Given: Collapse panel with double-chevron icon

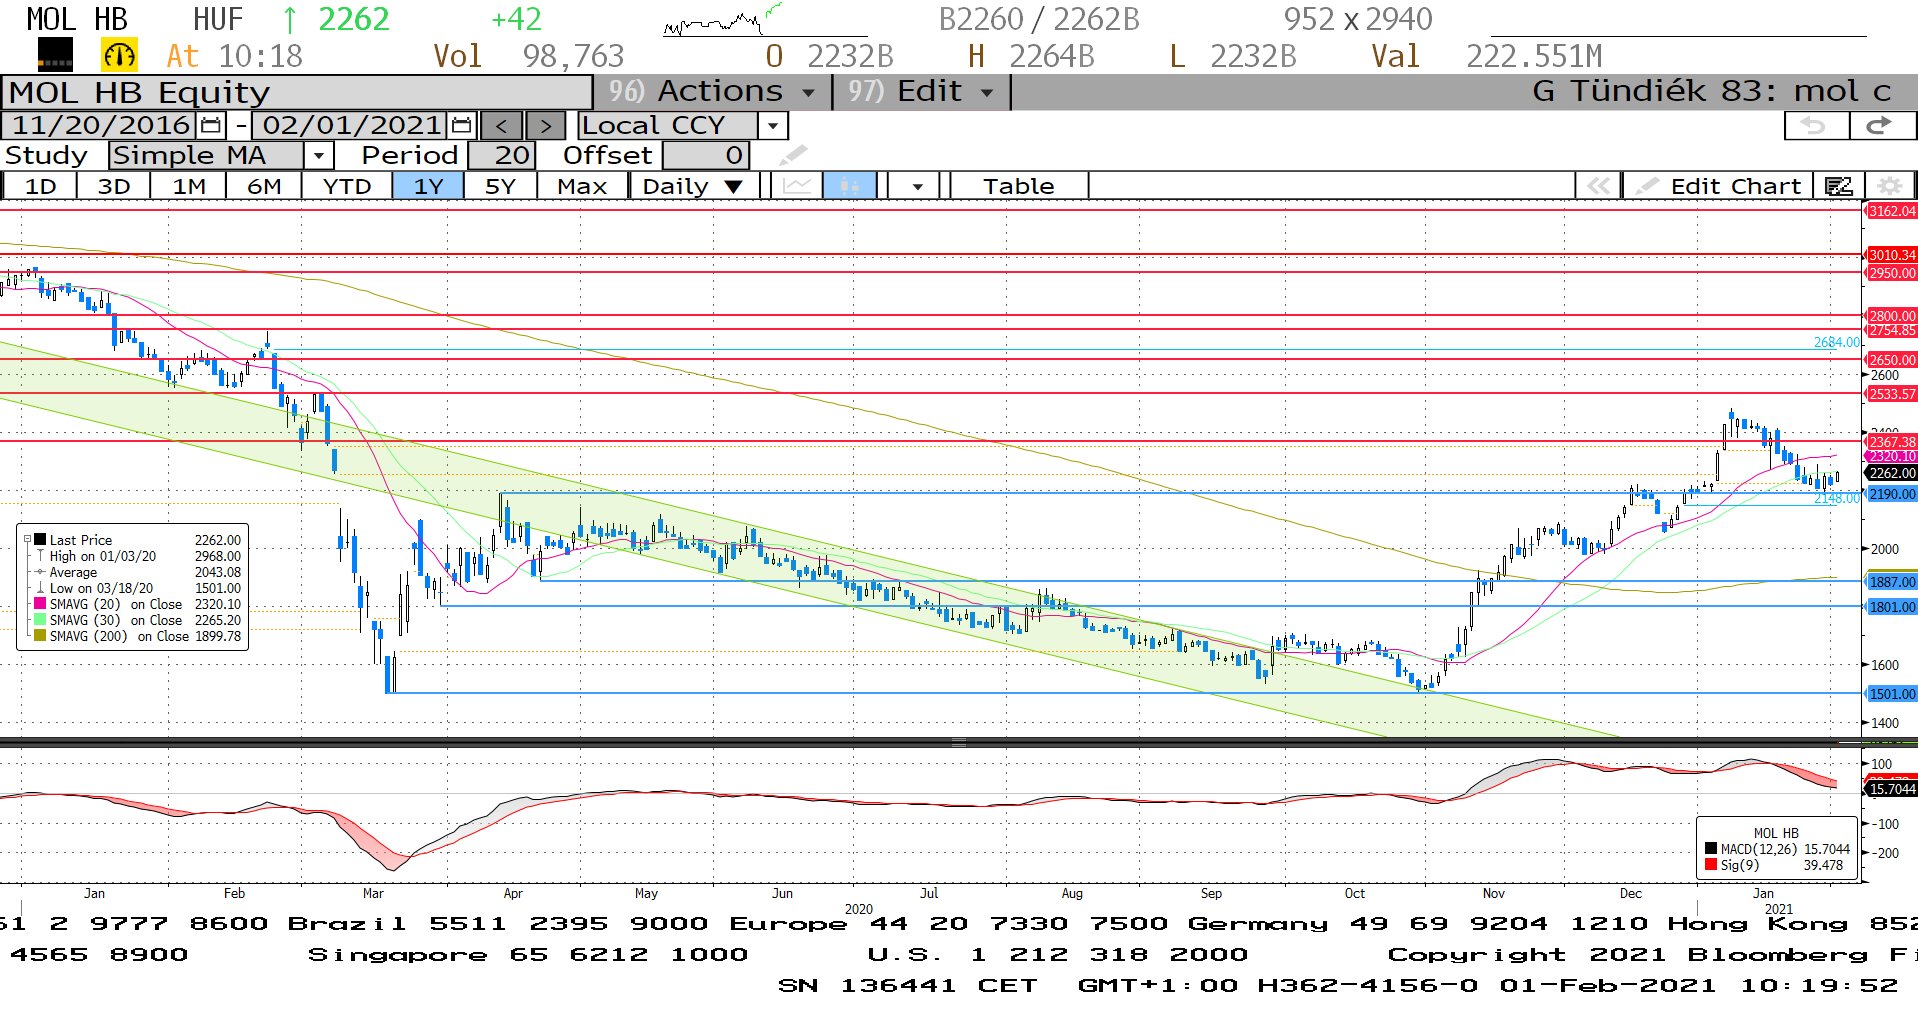Looking at the screenshot, I should (1598, 186).
